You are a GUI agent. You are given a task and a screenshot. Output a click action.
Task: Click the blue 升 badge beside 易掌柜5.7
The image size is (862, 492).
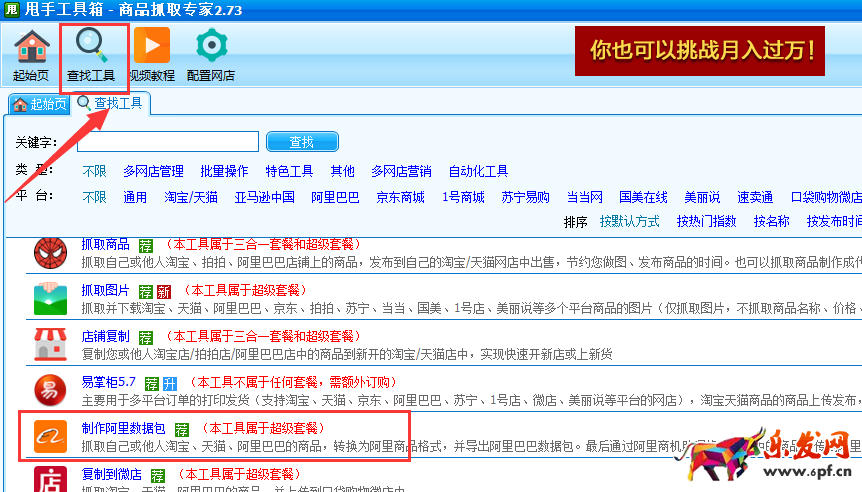click(170, 384)
